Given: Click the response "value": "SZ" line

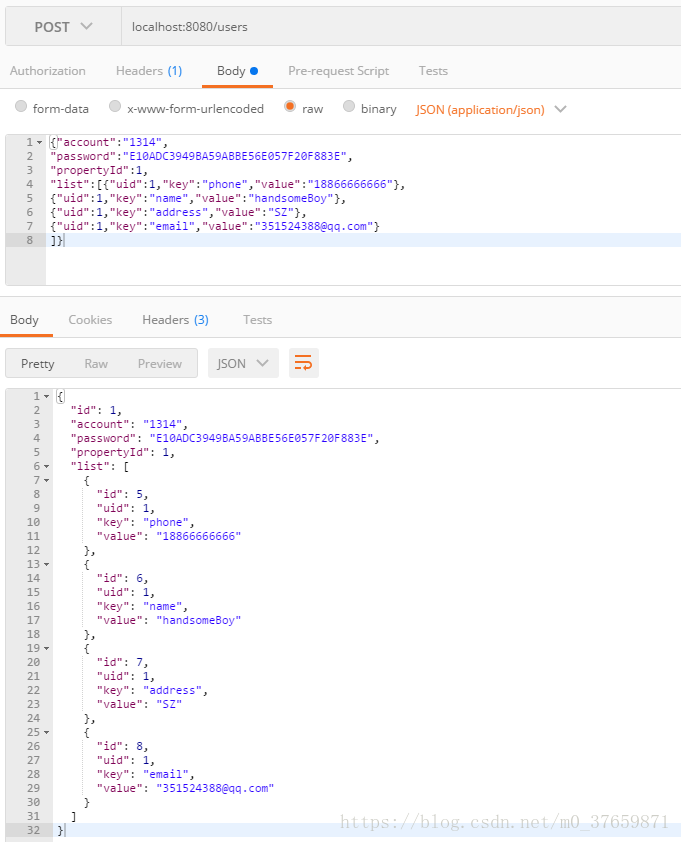Looking at the screenshot, I should pyautogui.click(x=139, y=704).
